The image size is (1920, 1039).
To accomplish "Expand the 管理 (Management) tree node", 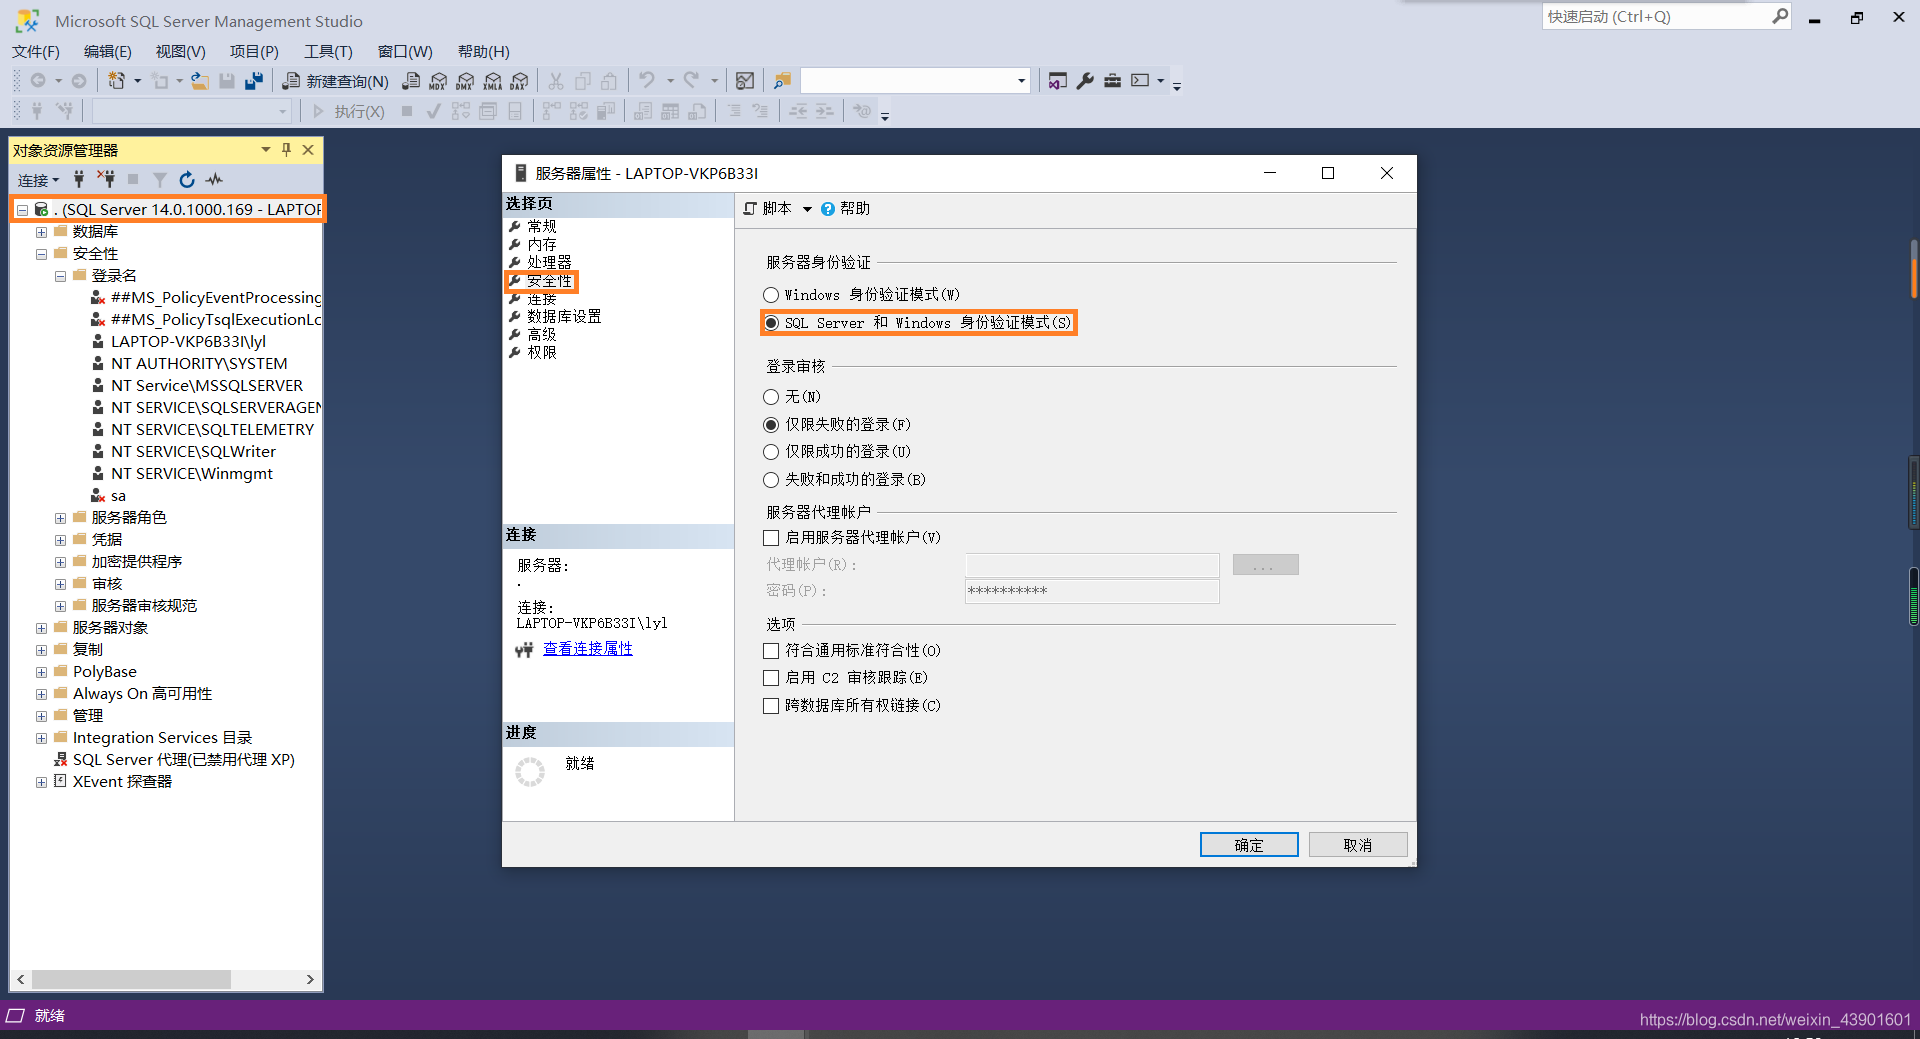I will (x=41, y=716).
